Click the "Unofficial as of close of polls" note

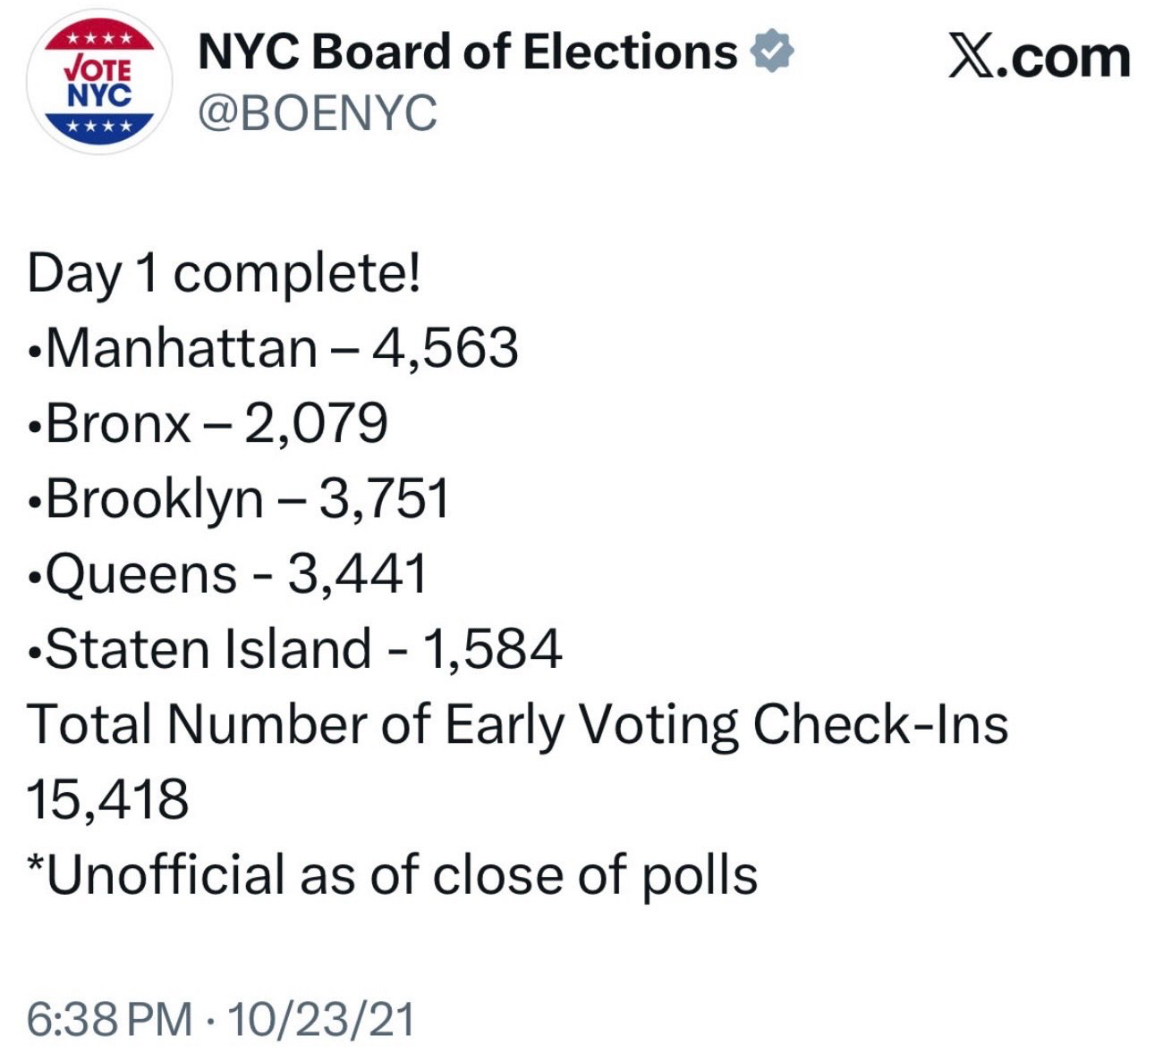(391, 875)
